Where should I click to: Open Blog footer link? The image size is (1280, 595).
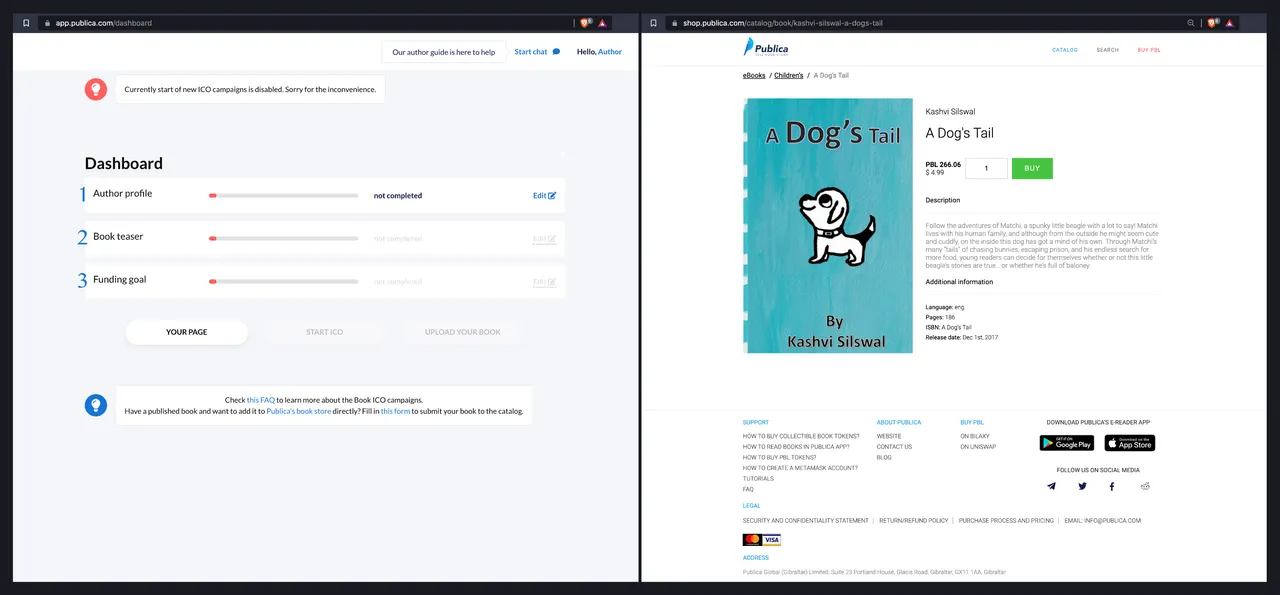click(884, 457)
